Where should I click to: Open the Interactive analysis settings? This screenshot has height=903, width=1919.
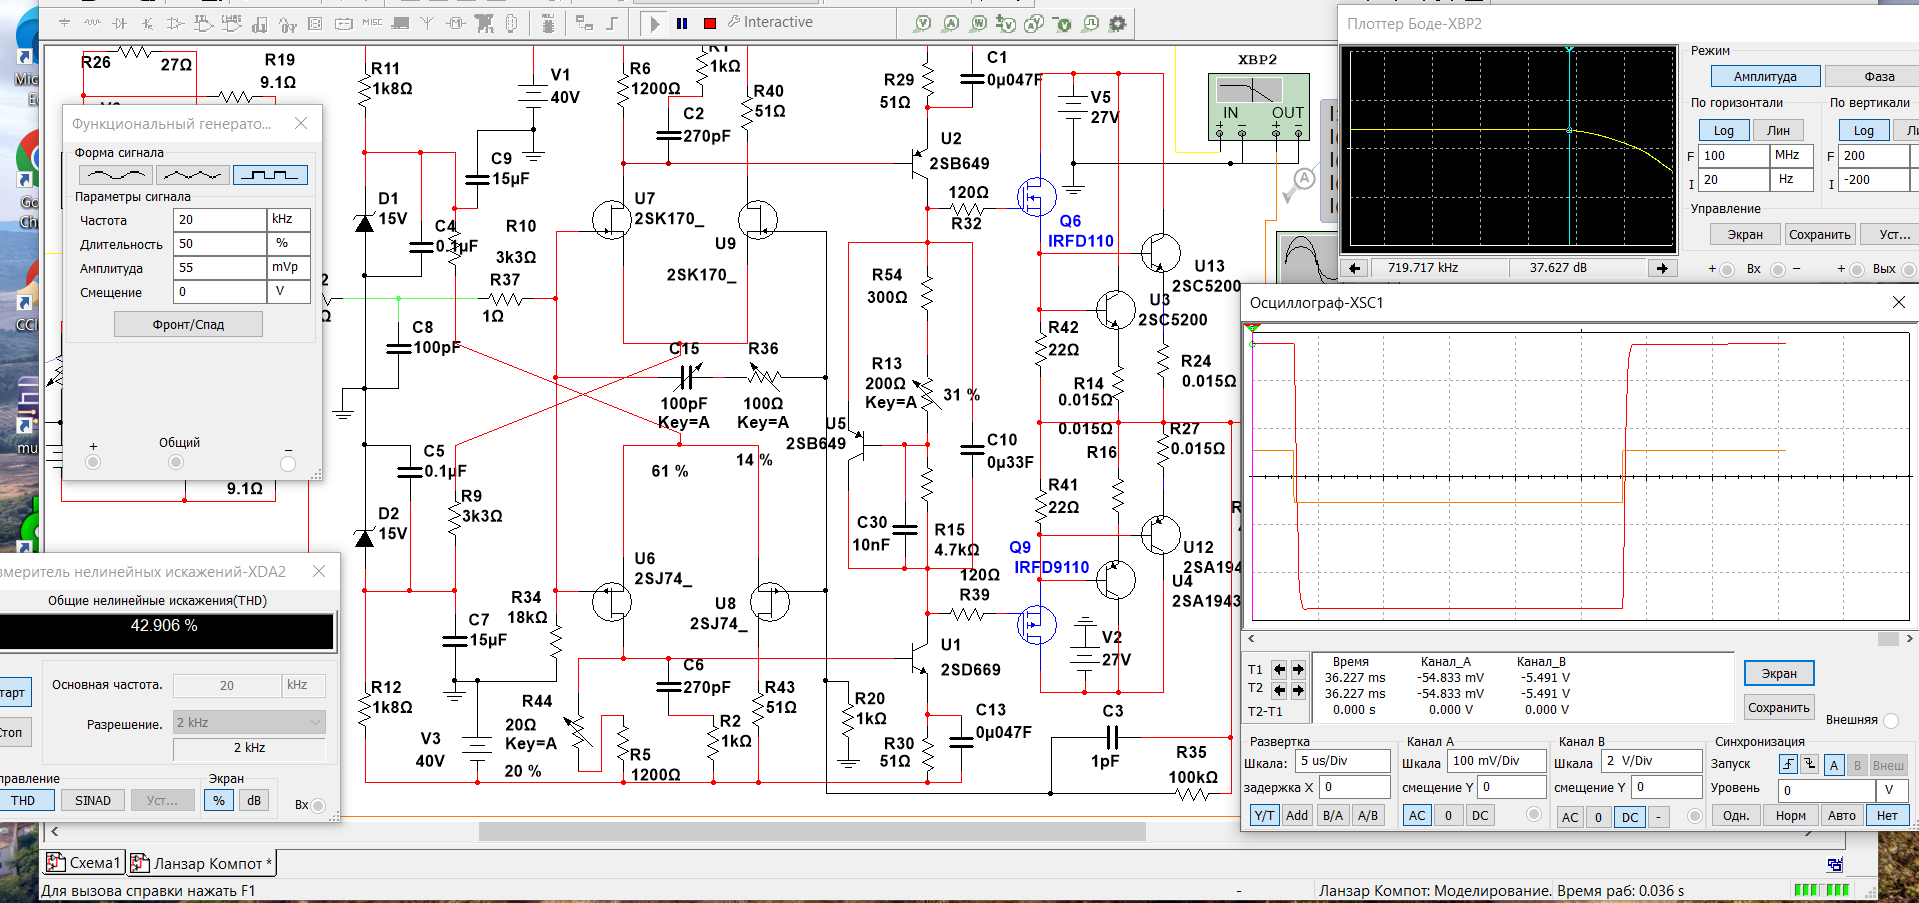(770, 22)
